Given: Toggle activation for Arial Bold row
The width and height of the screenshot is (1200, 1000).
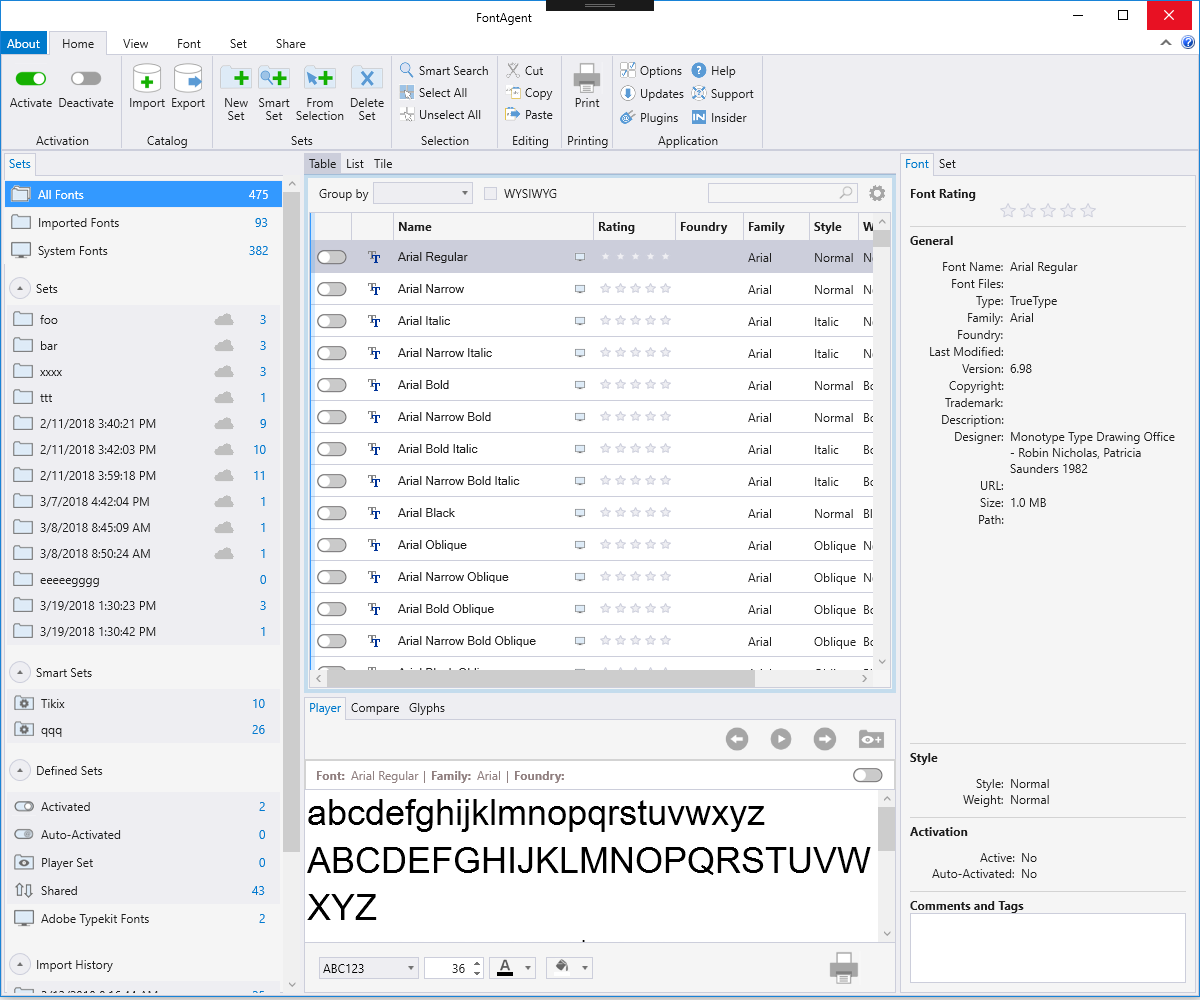Looking at the screenshot, I should click(331, 385).
